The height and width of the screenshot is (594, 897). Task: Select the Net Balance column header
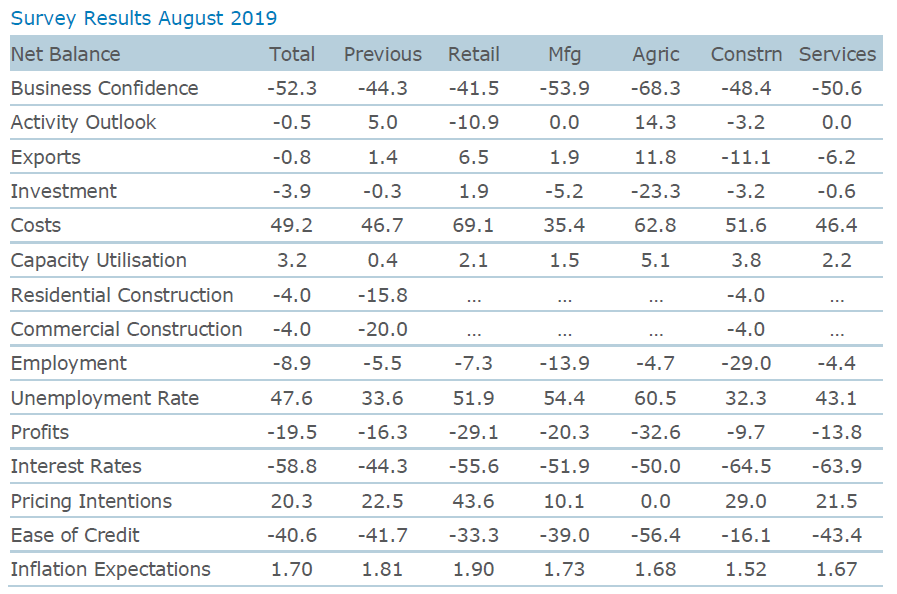coord(65,54)
